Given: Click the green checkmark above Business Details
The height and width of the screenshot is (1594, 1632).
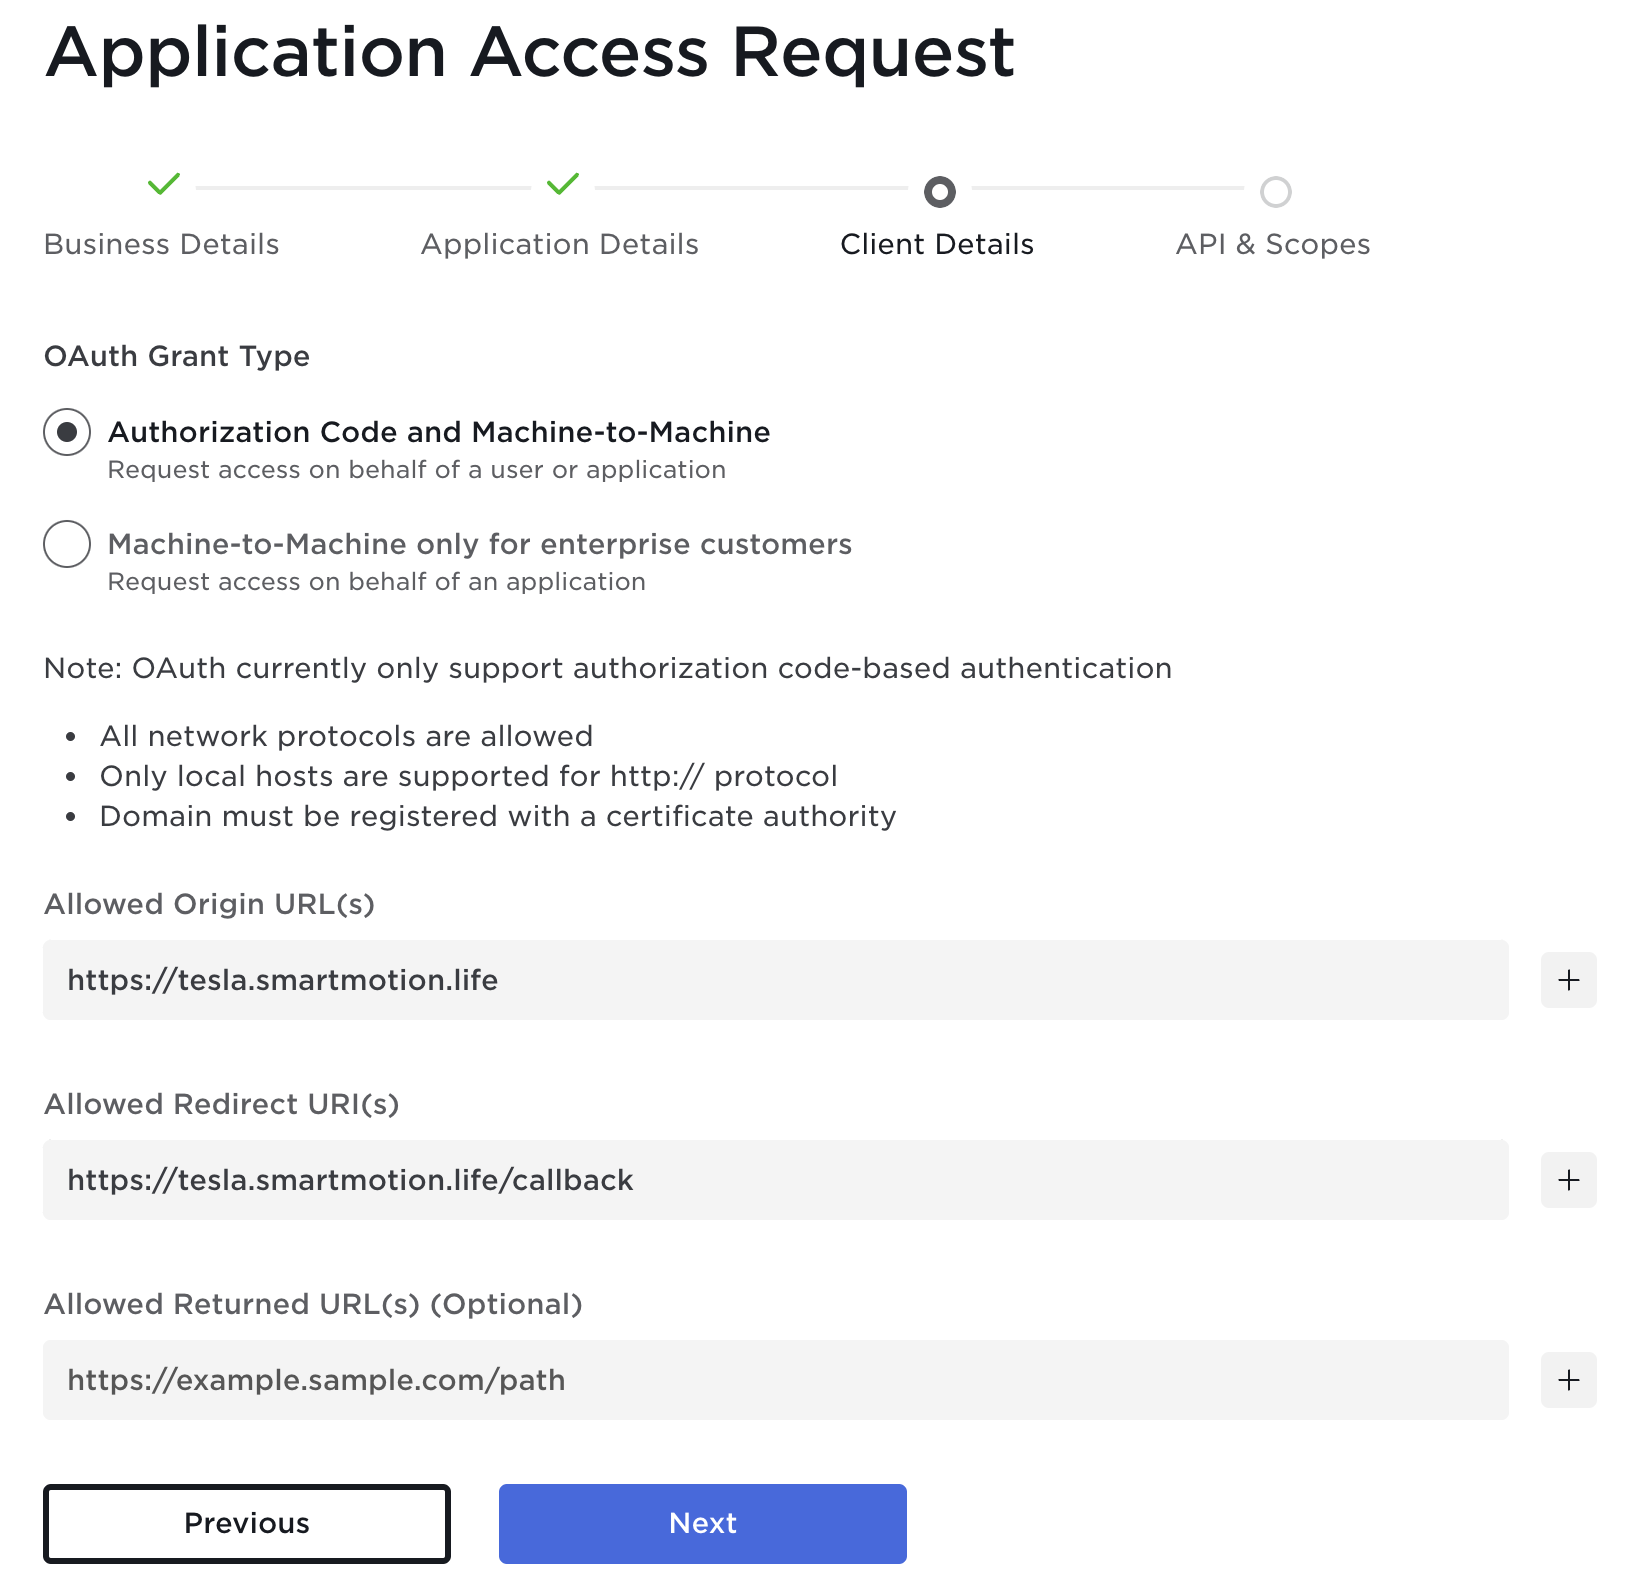Looking at the screenshot, I should click(163, 185).
